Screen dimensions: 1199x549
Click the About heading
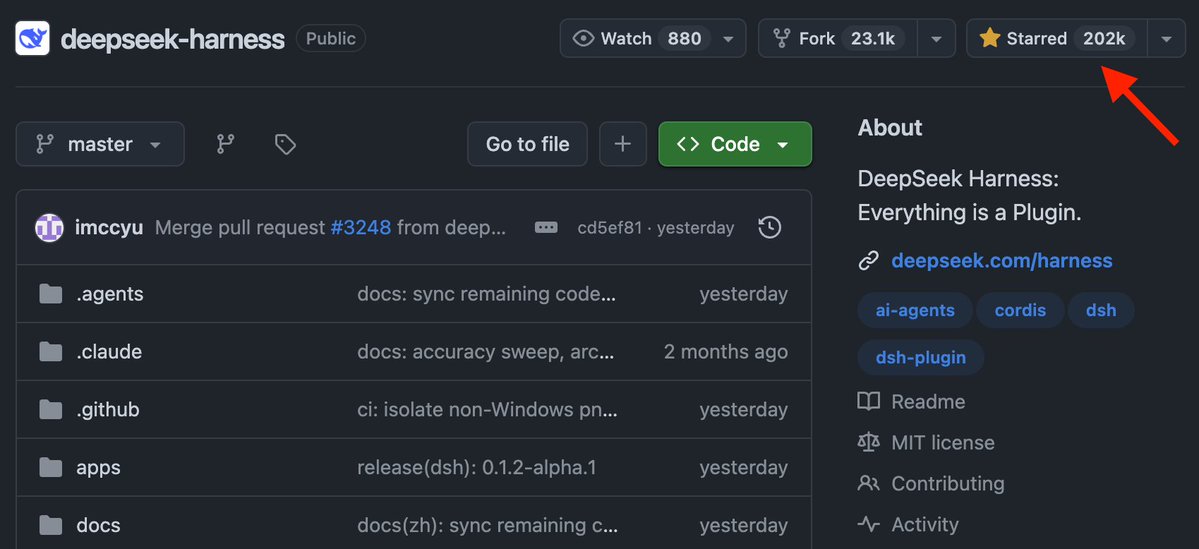click(x=890, y=128)
